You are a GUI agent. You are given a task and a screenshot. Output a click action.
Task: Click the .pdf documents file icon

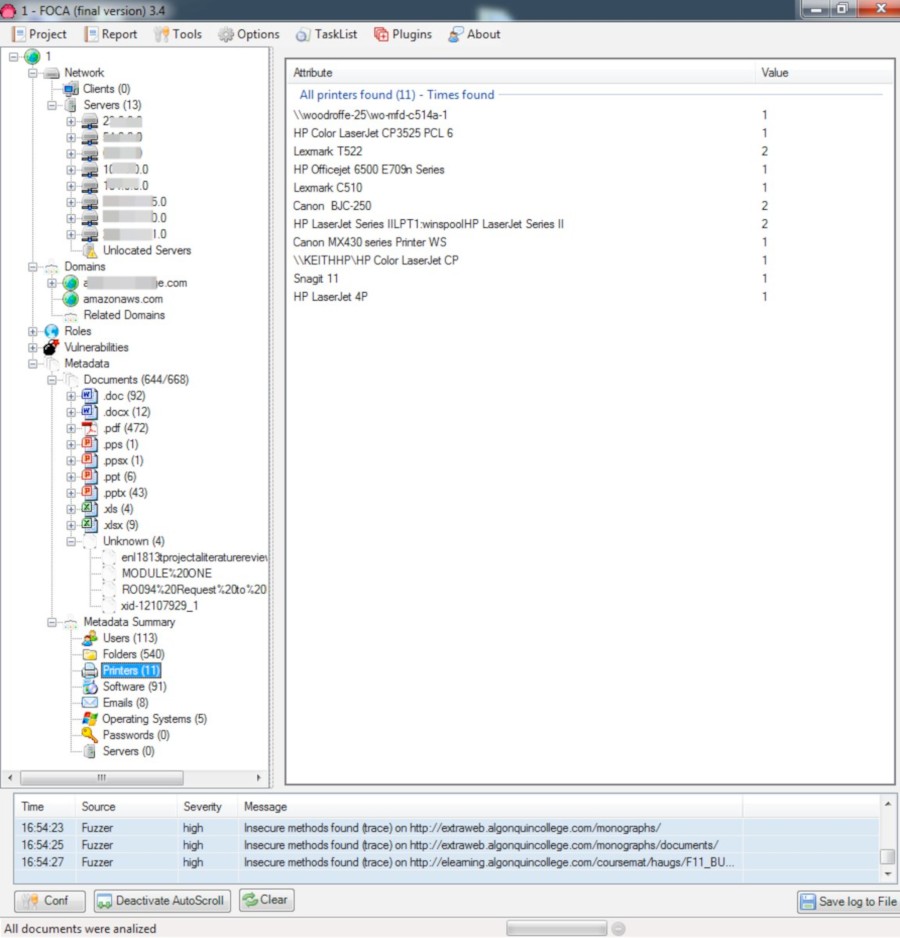[x=90, y=428]
